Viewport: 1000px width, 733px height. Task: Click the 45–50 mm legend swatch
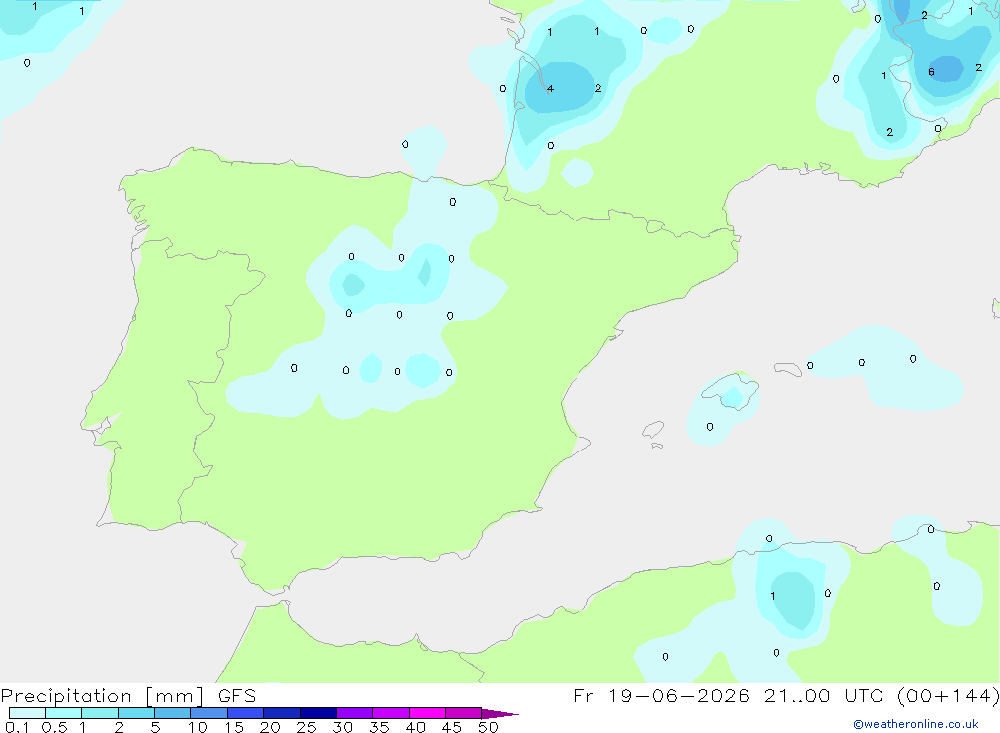pyautogui.click(x=463, y=713)
